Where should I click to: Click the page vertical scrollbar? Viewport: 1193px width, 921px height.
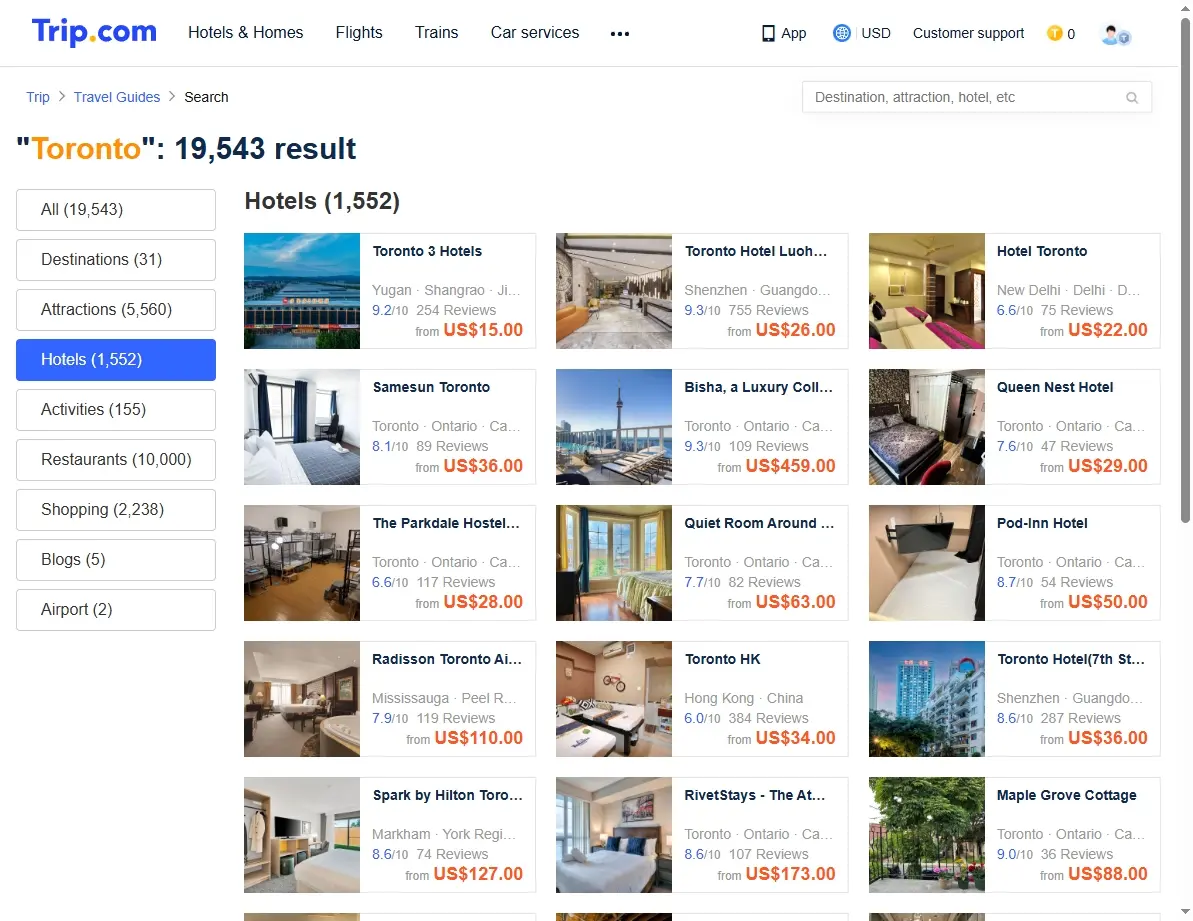pos(1185,270)
